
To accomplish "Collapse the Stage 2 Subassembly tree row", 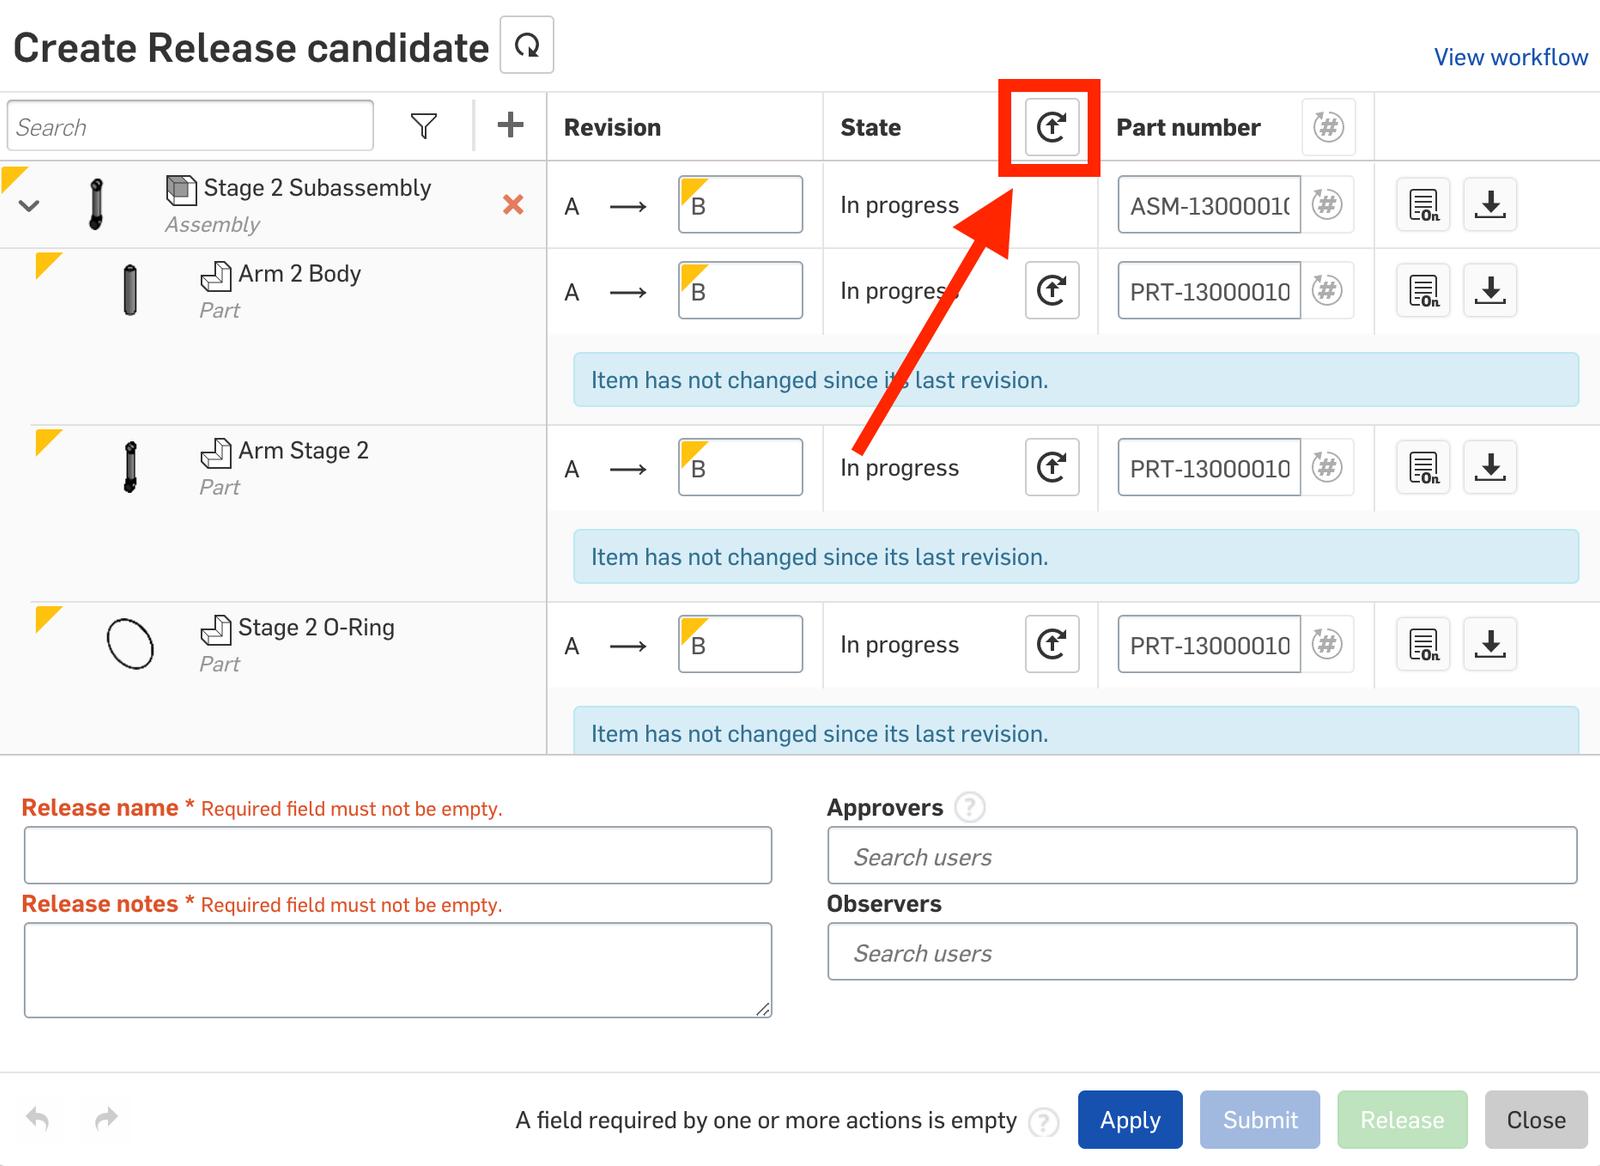I will click(x=29, y=206).
